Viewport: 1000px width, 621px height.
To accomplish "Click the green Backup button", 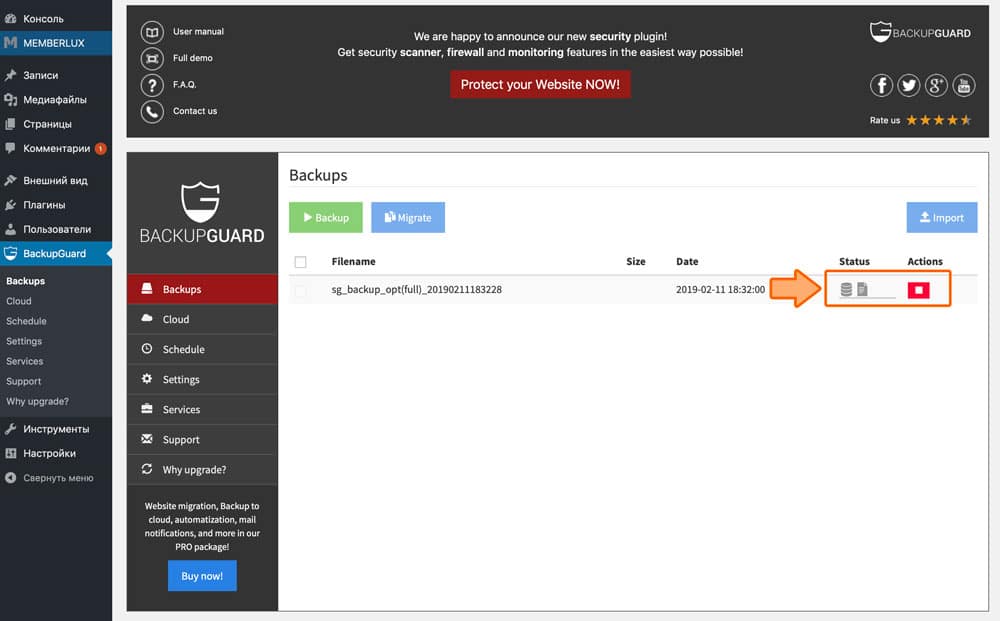I will (325, 217).
